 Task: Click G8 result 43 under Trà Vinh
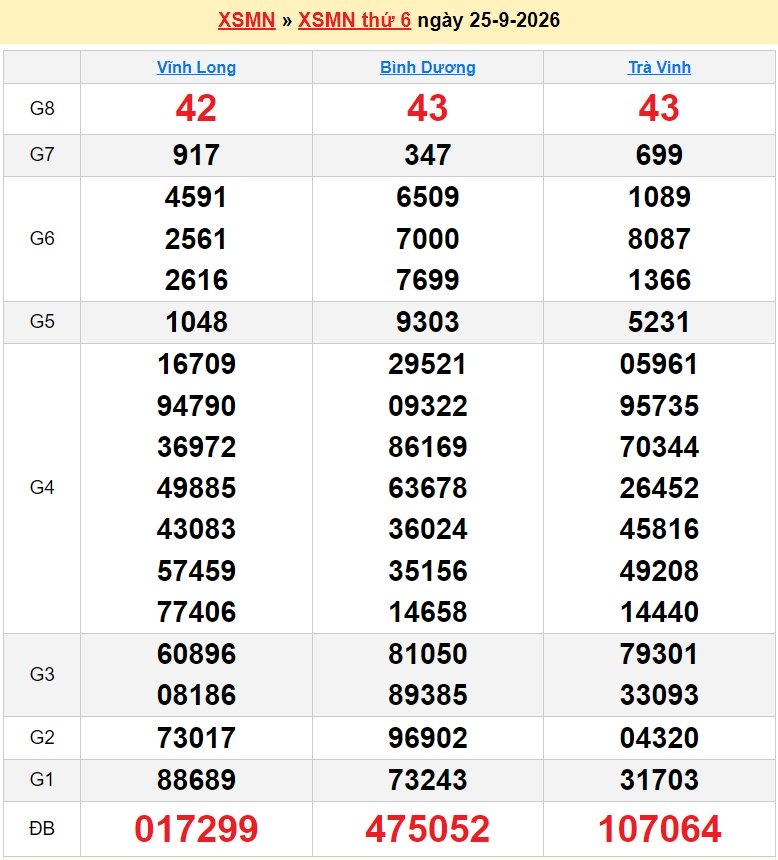coord(659,109)
